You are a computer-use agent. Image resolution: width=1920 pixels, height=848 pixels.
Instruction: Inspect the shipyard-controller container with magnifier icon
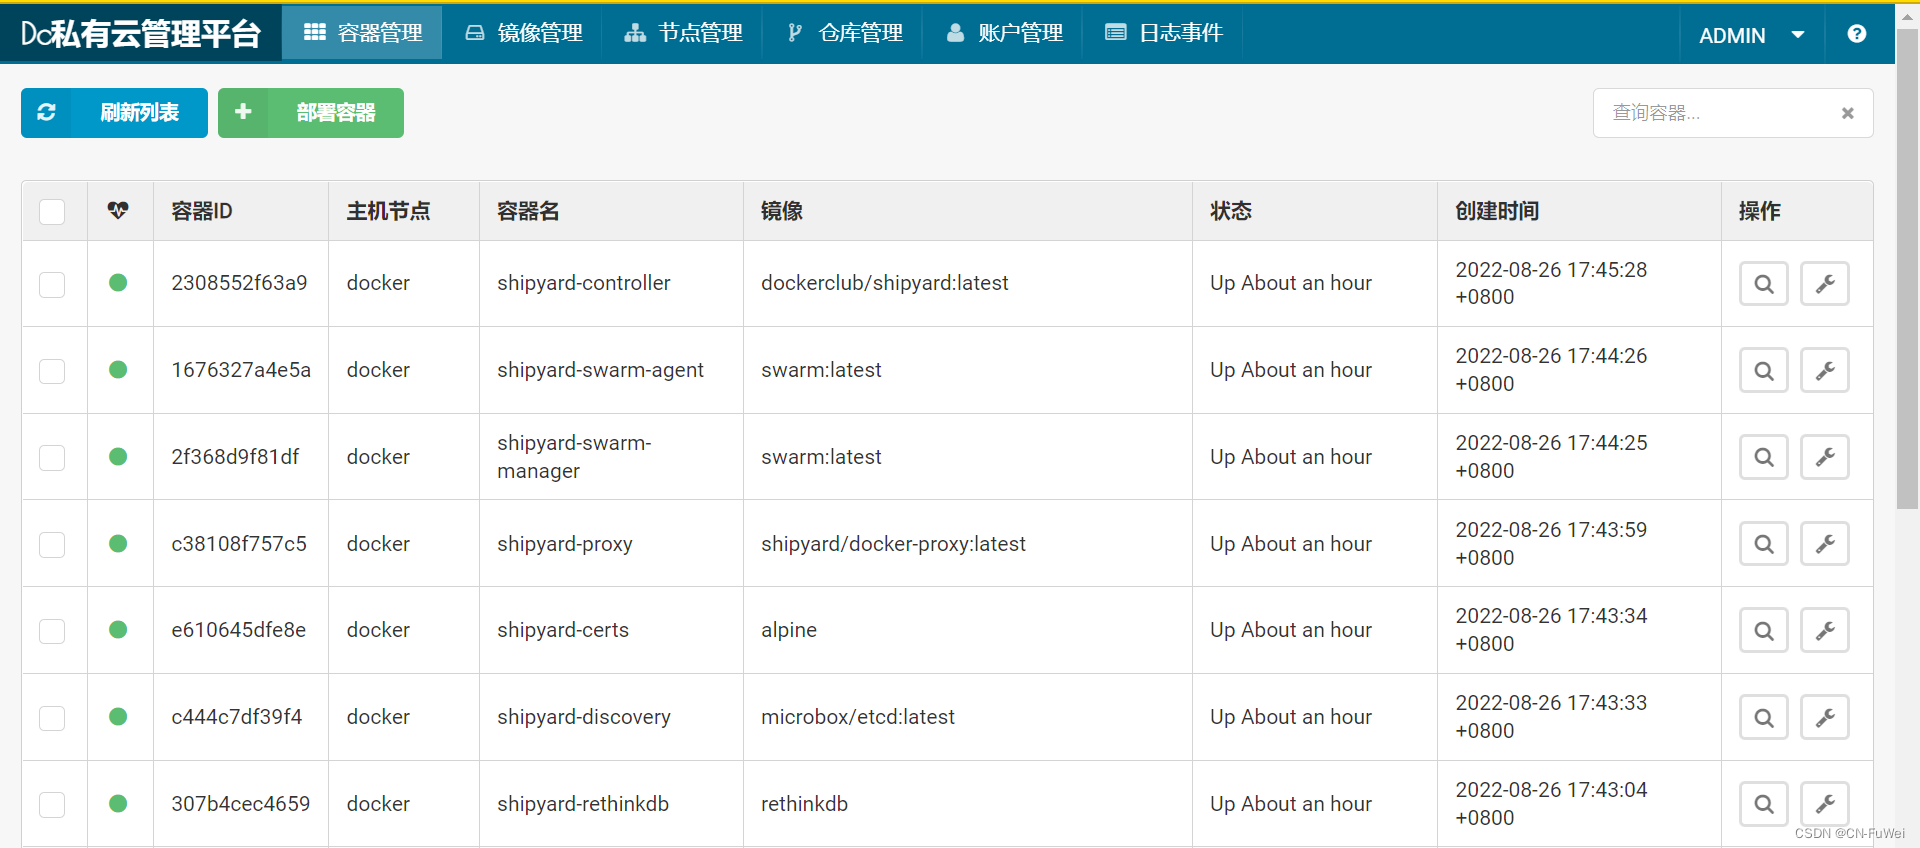pyautogui.click(x=1764, y=284)
